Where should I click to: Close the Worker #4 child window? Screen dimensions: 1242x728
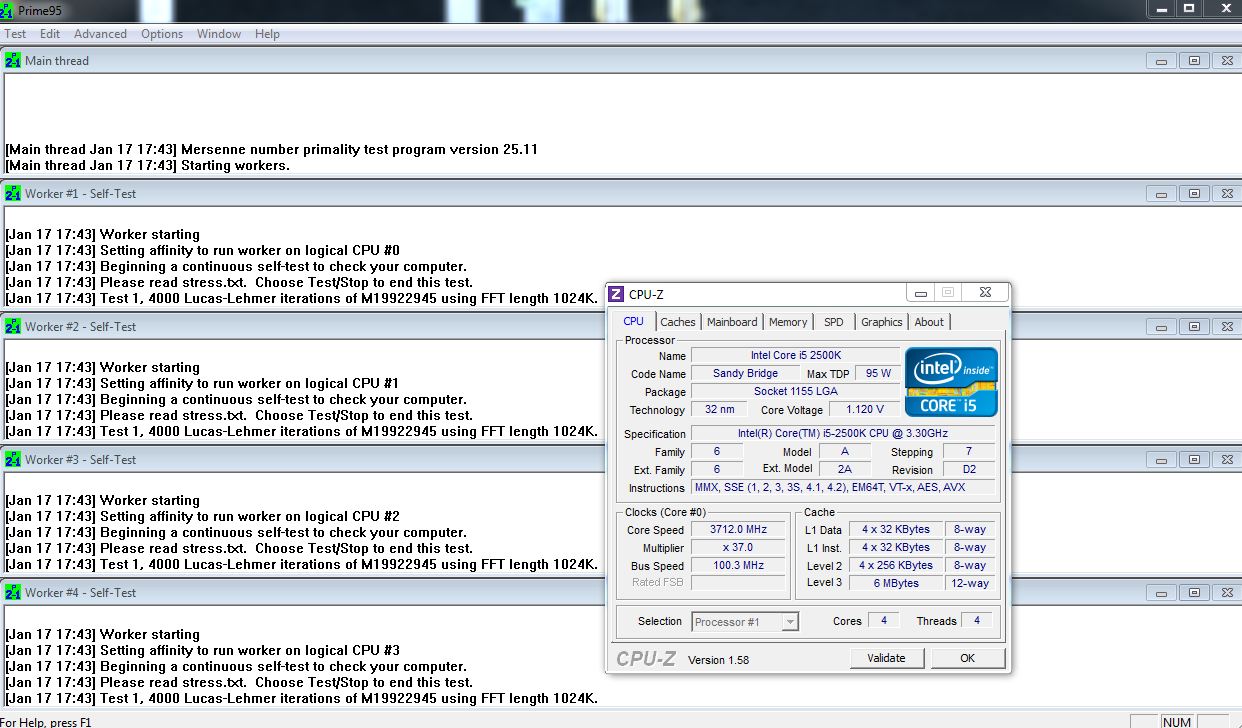pos(1226,593)
